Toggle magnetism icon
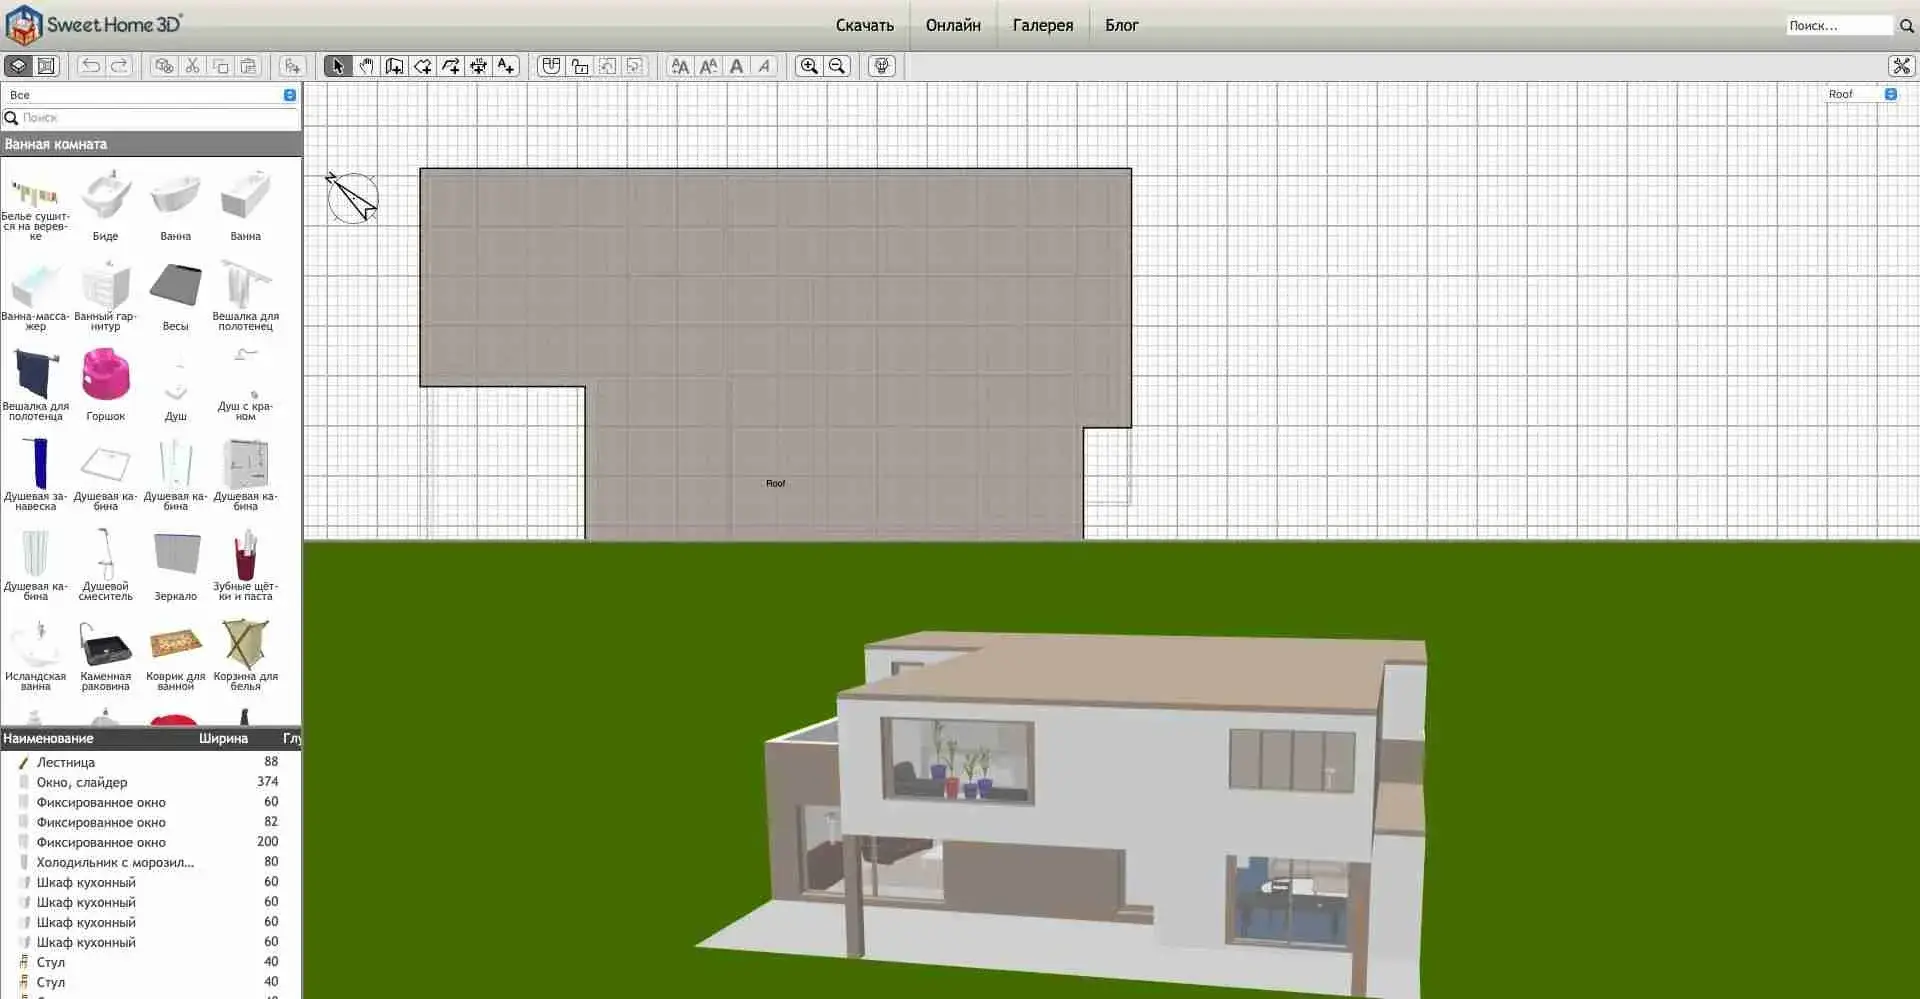The height and width of the screenshot is (999, 1920). (x=550, y=66)
